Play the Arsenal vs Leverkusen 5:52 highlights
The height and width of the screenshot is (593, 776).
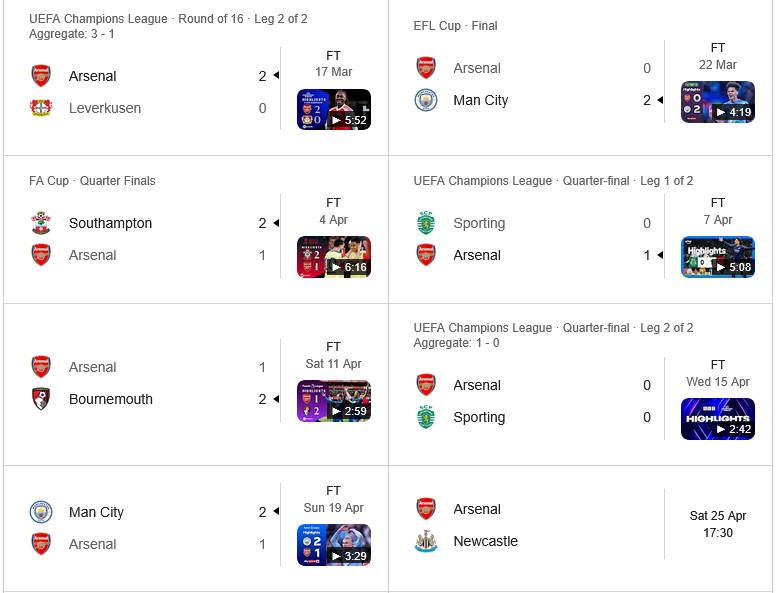tap(334, 109)
